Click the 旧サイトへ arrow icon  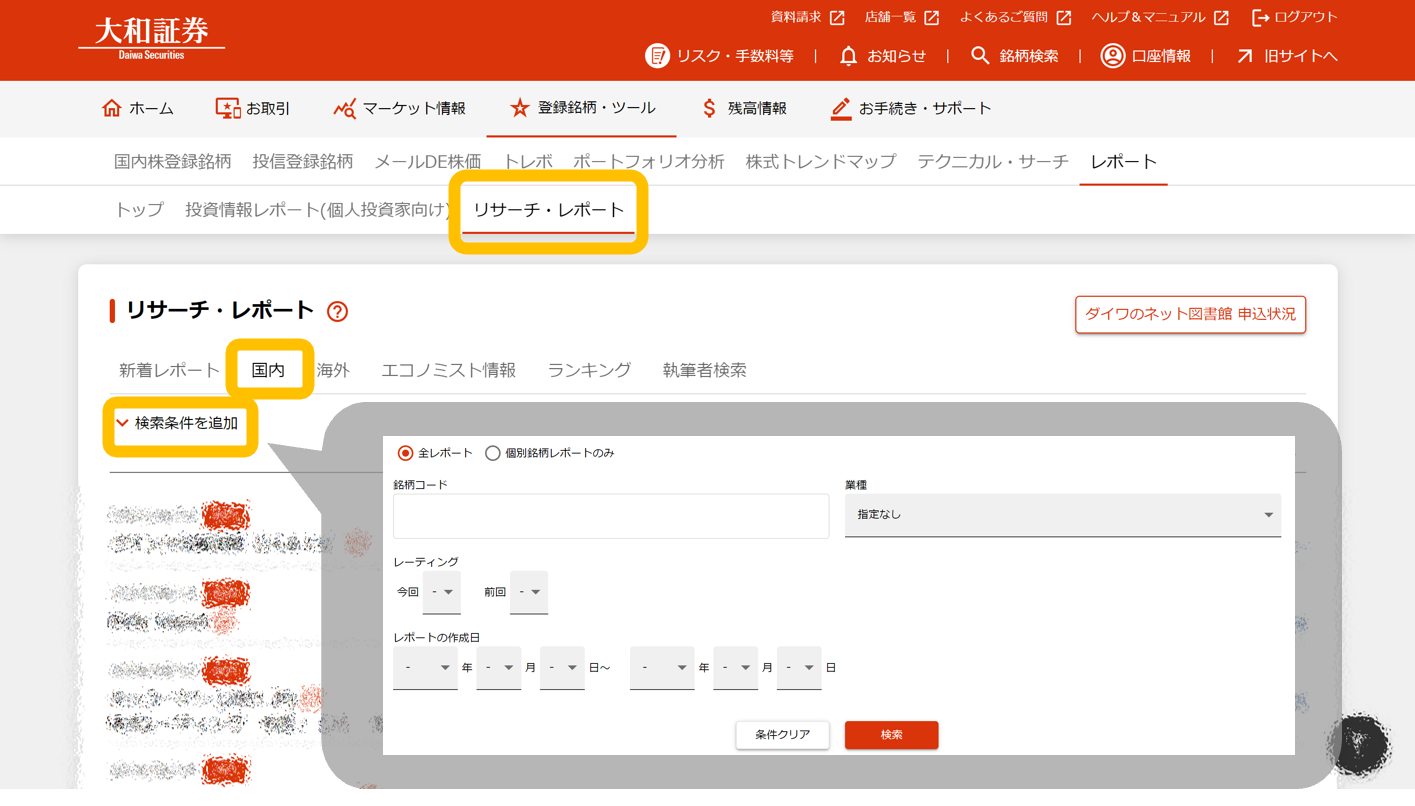(x=1245, y=56)
